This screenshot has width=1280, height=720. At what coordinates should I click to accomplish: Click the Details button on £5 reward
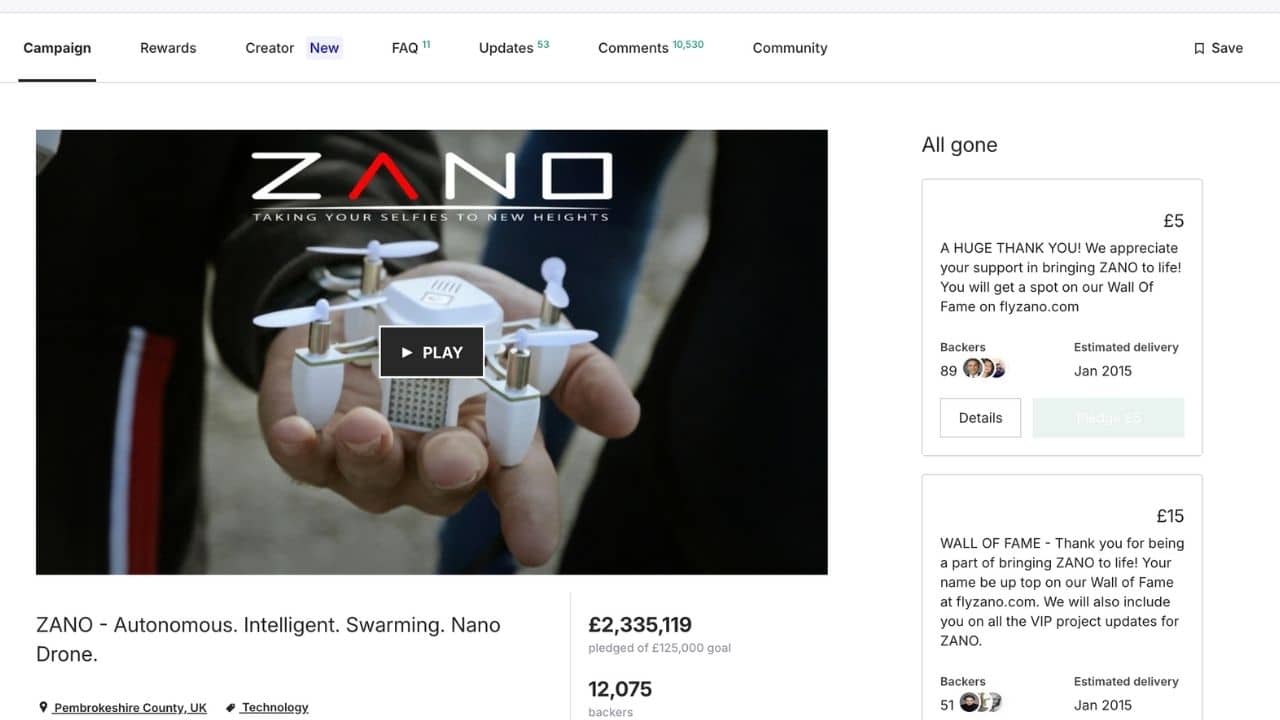tap(980, 418)
